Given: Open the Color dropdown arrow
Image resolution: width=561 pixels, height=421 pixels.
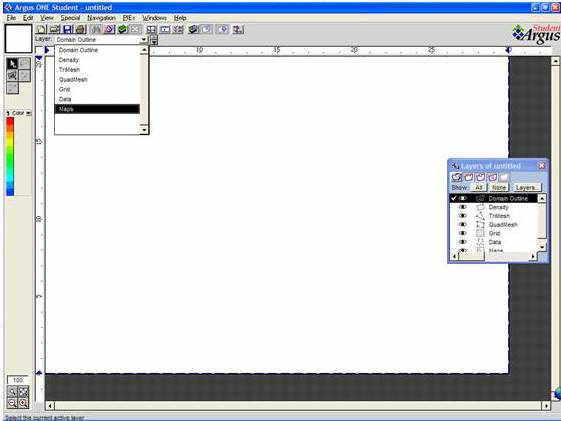Looking at the screenshot, I should point(28,113).
